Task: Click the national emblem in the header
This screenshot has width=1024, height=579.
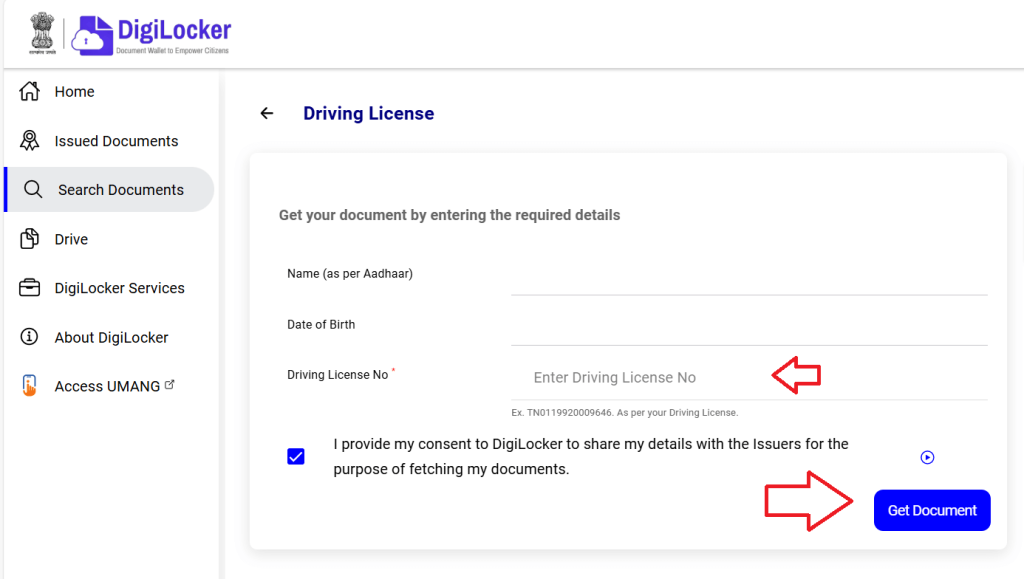Action: pos(42,34)
